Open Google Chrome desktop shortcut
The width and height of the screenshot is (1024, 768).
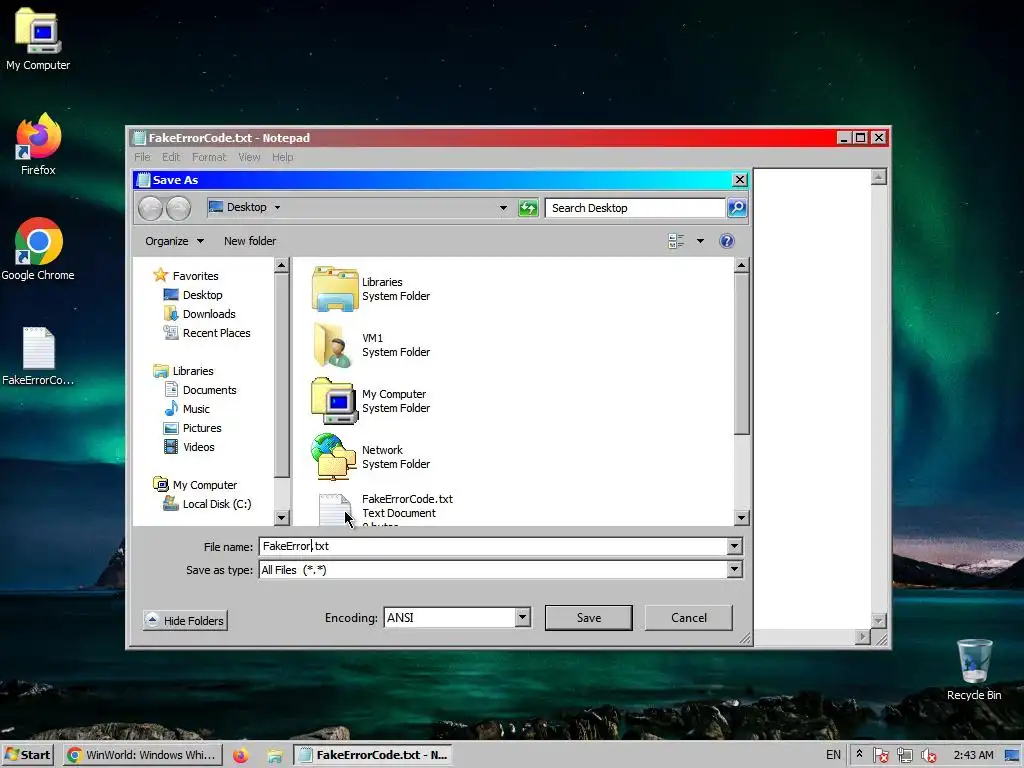point(38,242)
